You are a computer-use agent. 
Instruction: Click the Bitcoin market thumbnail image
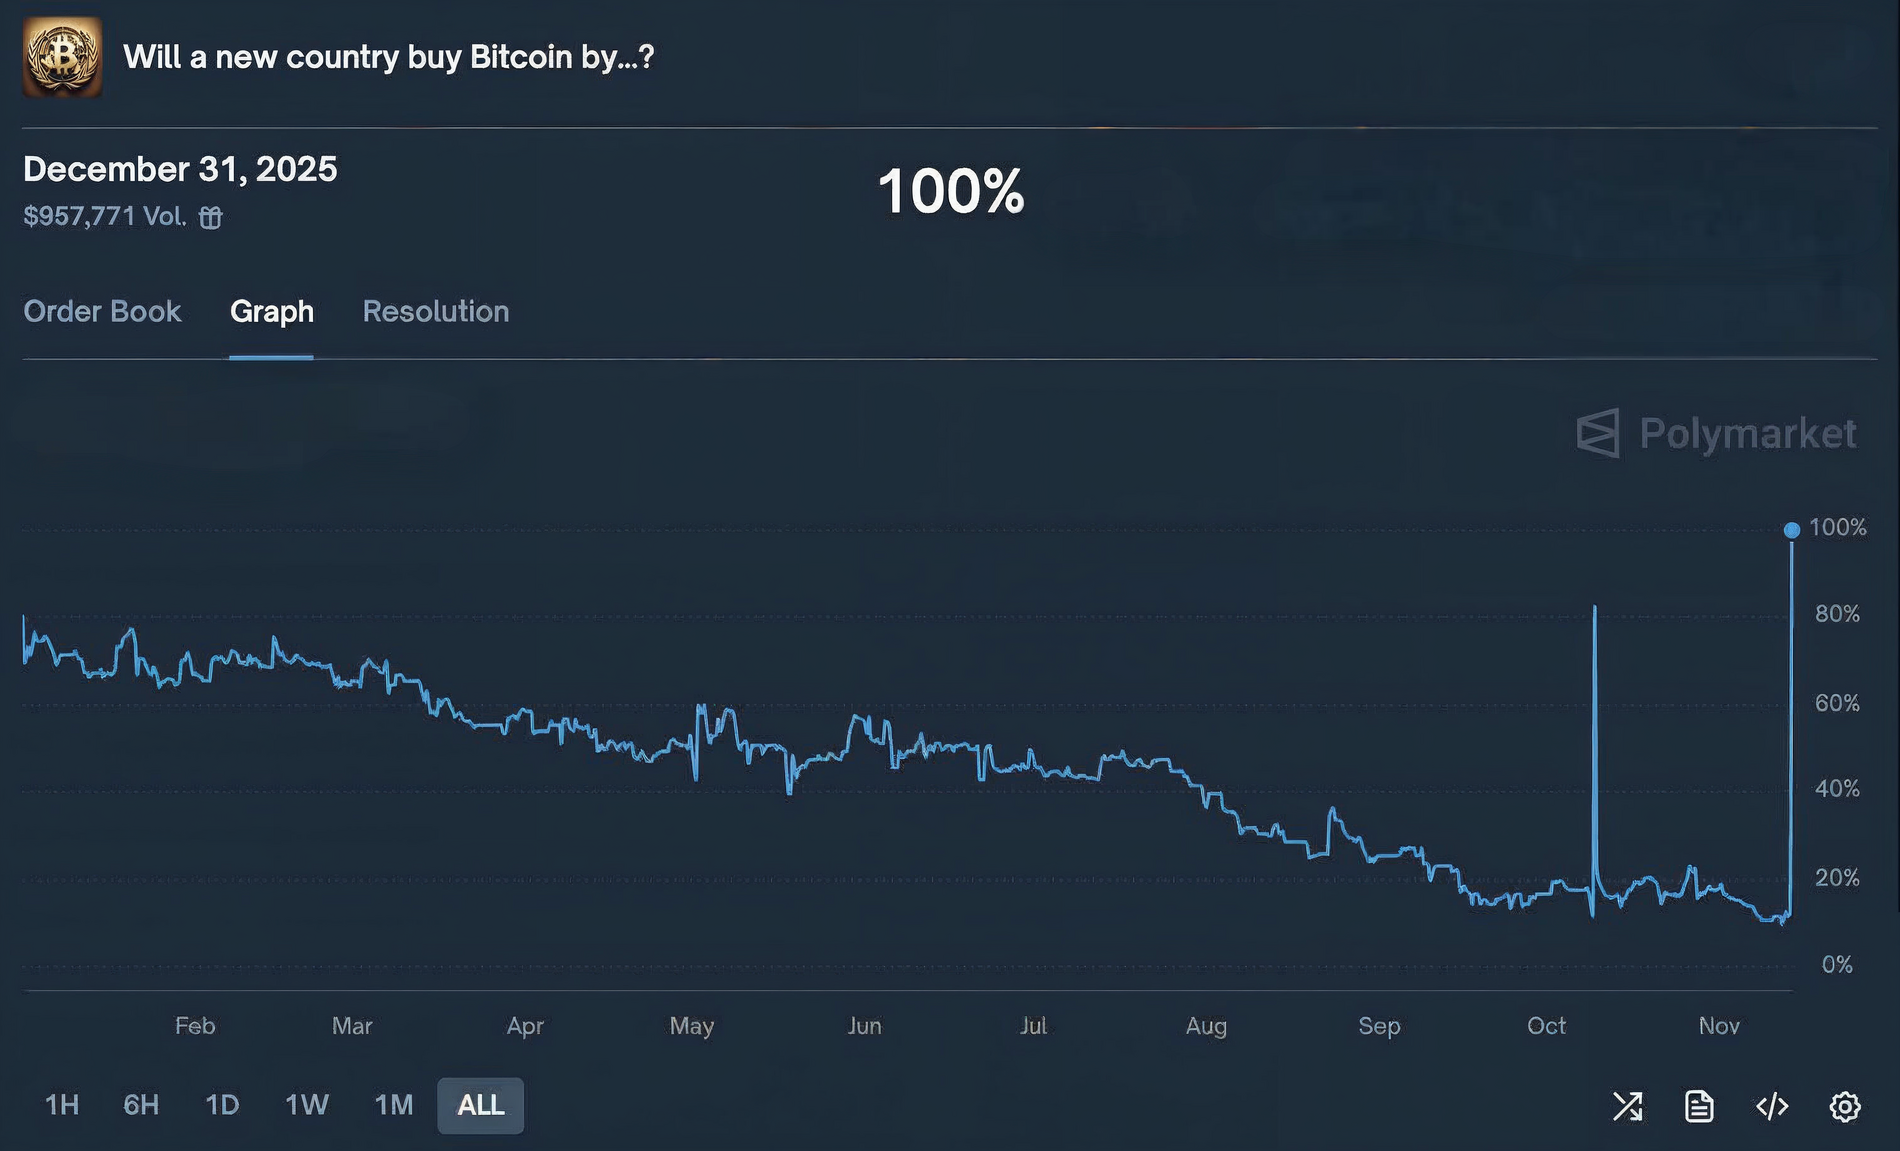click(x=62, y=57)
